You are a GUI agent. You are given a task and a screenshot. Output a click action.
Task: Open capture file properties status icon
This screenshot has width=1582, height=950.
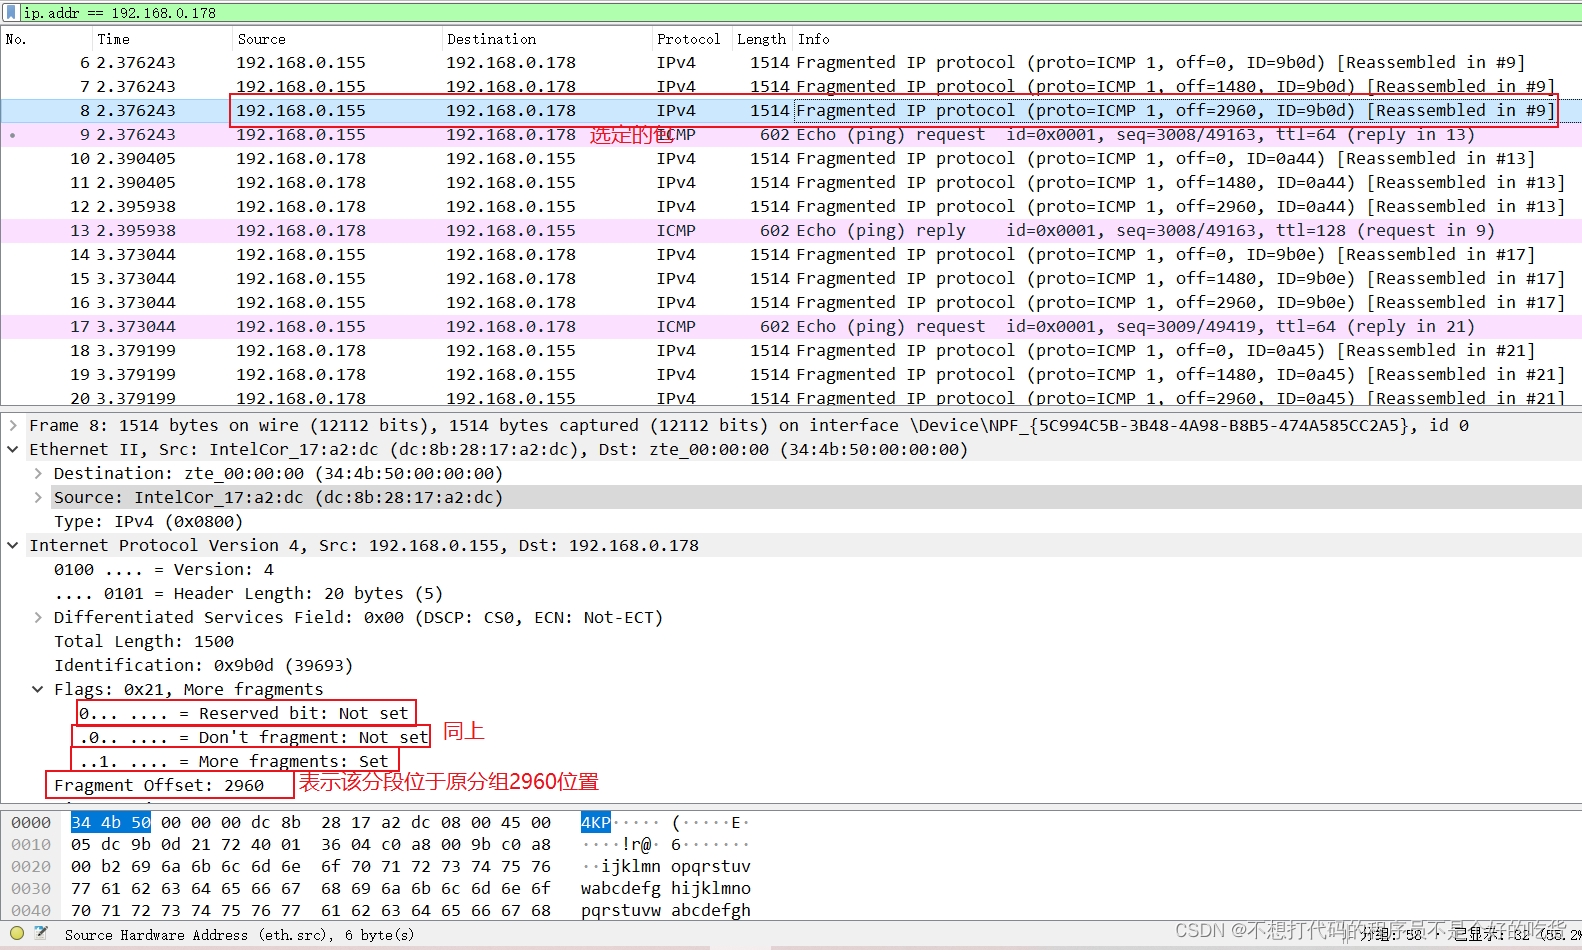(x=41, y=933)
